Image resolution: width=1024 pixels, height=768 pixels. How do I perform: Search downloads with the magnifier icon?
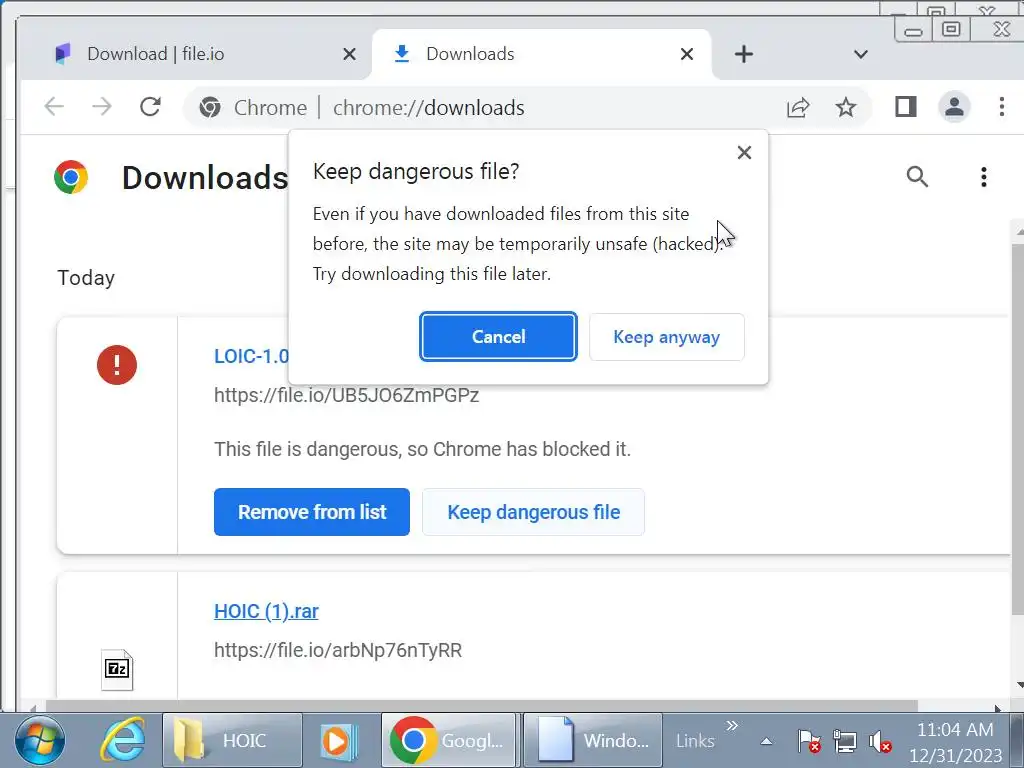pyautogui.click(x=917, y=176)
